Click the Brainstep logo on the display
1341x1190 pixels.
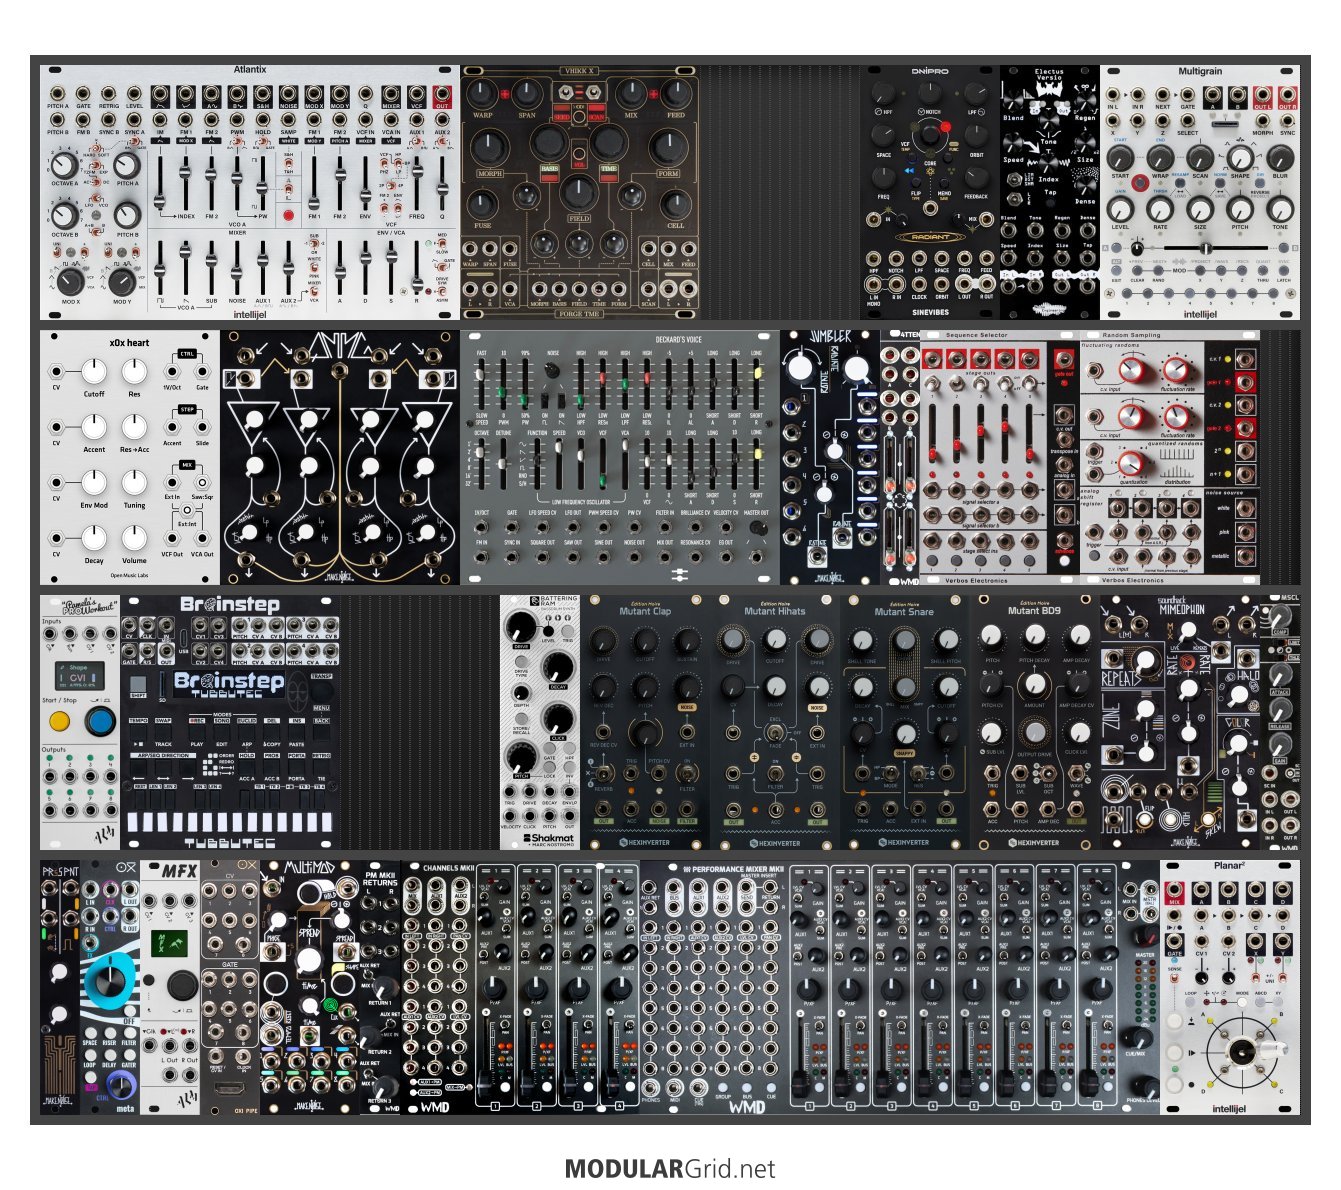(x=229, y=682)
